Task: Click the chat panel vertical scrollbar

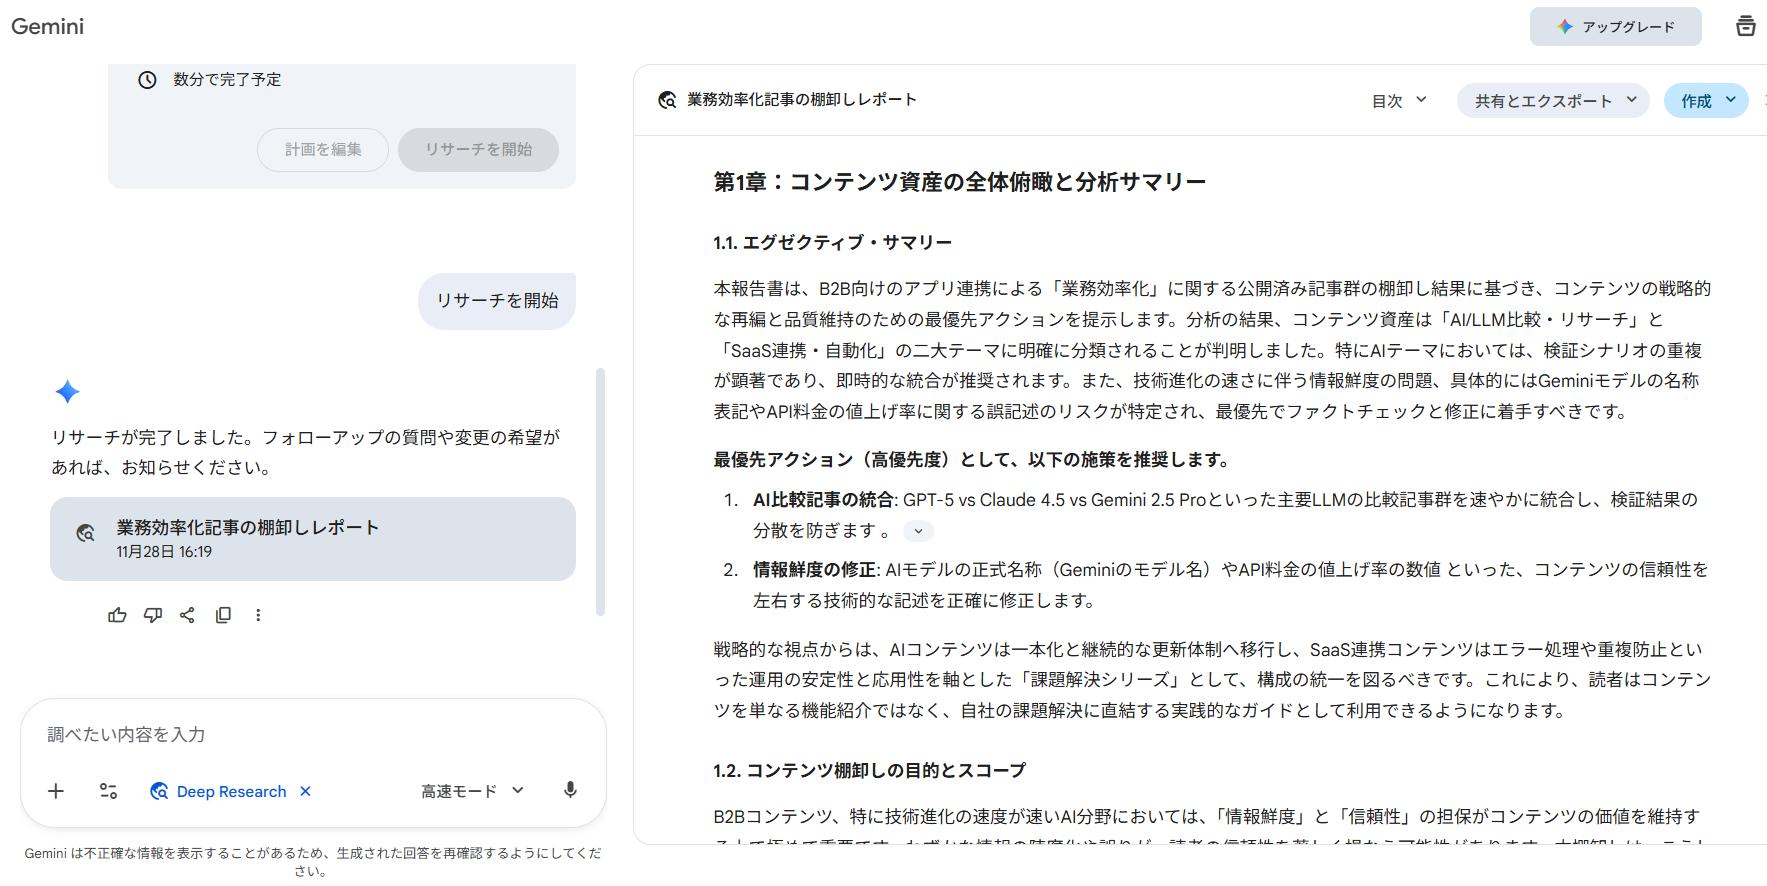Action: coord(600,492)
